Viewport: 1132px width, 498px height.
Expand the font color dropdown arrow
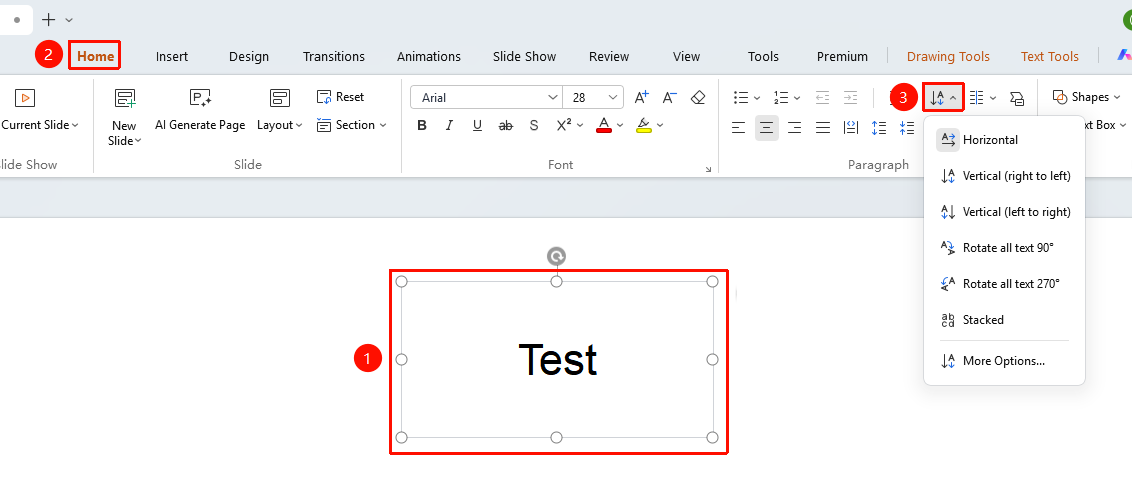click(x=620, y=126)
